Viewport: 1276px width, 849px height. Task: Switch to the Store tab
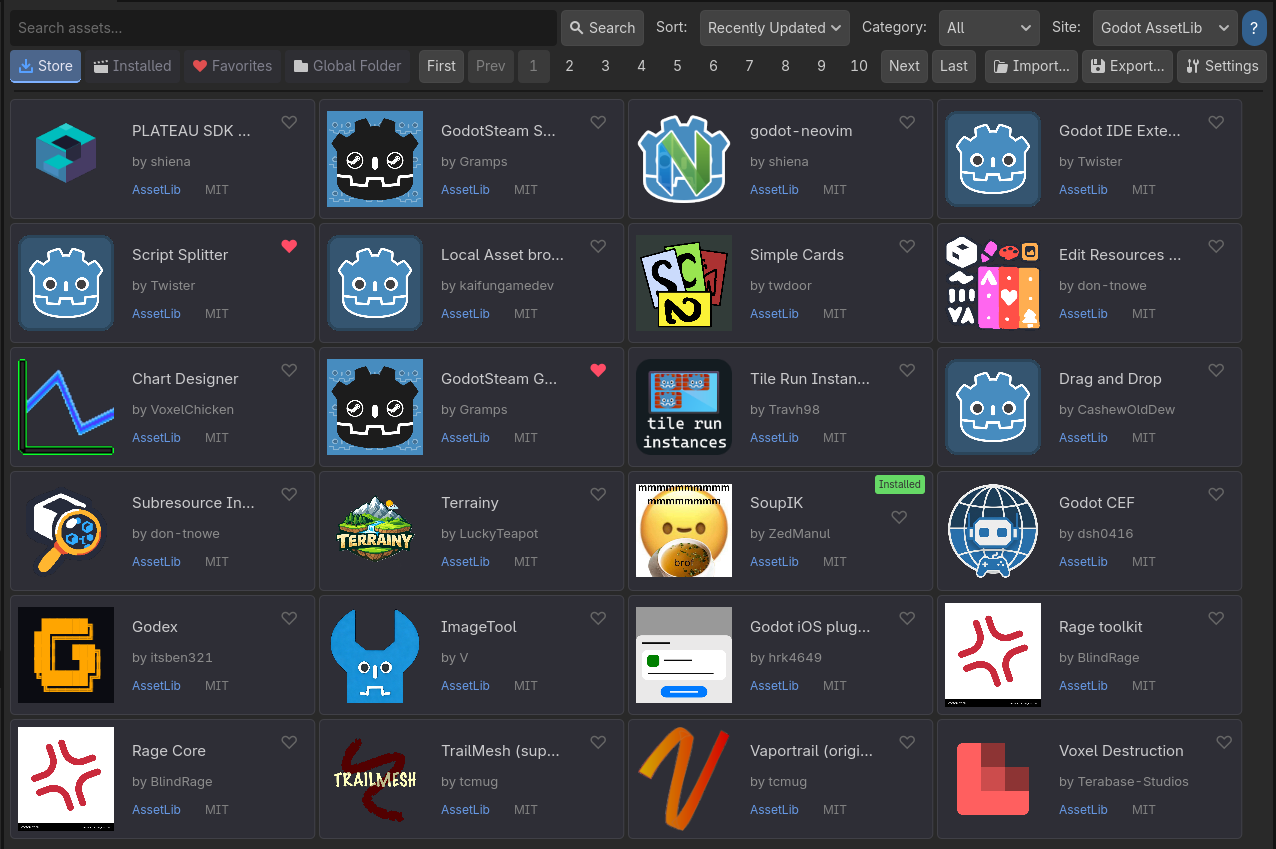(x=45, y=66)
